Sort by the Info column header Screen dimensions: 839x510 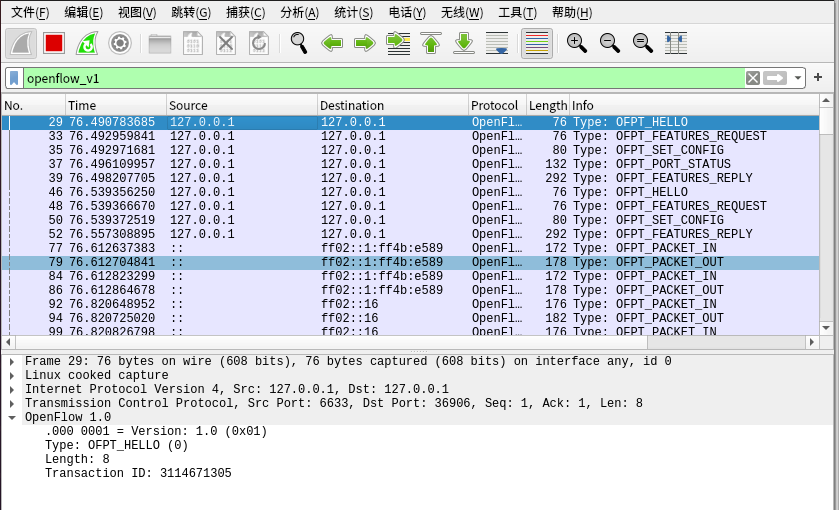pos(694,105)
